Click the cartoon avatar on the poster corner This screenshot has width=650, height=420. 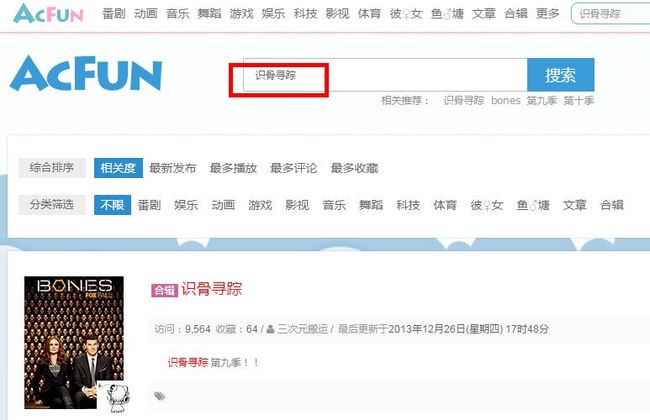[115, 398]
